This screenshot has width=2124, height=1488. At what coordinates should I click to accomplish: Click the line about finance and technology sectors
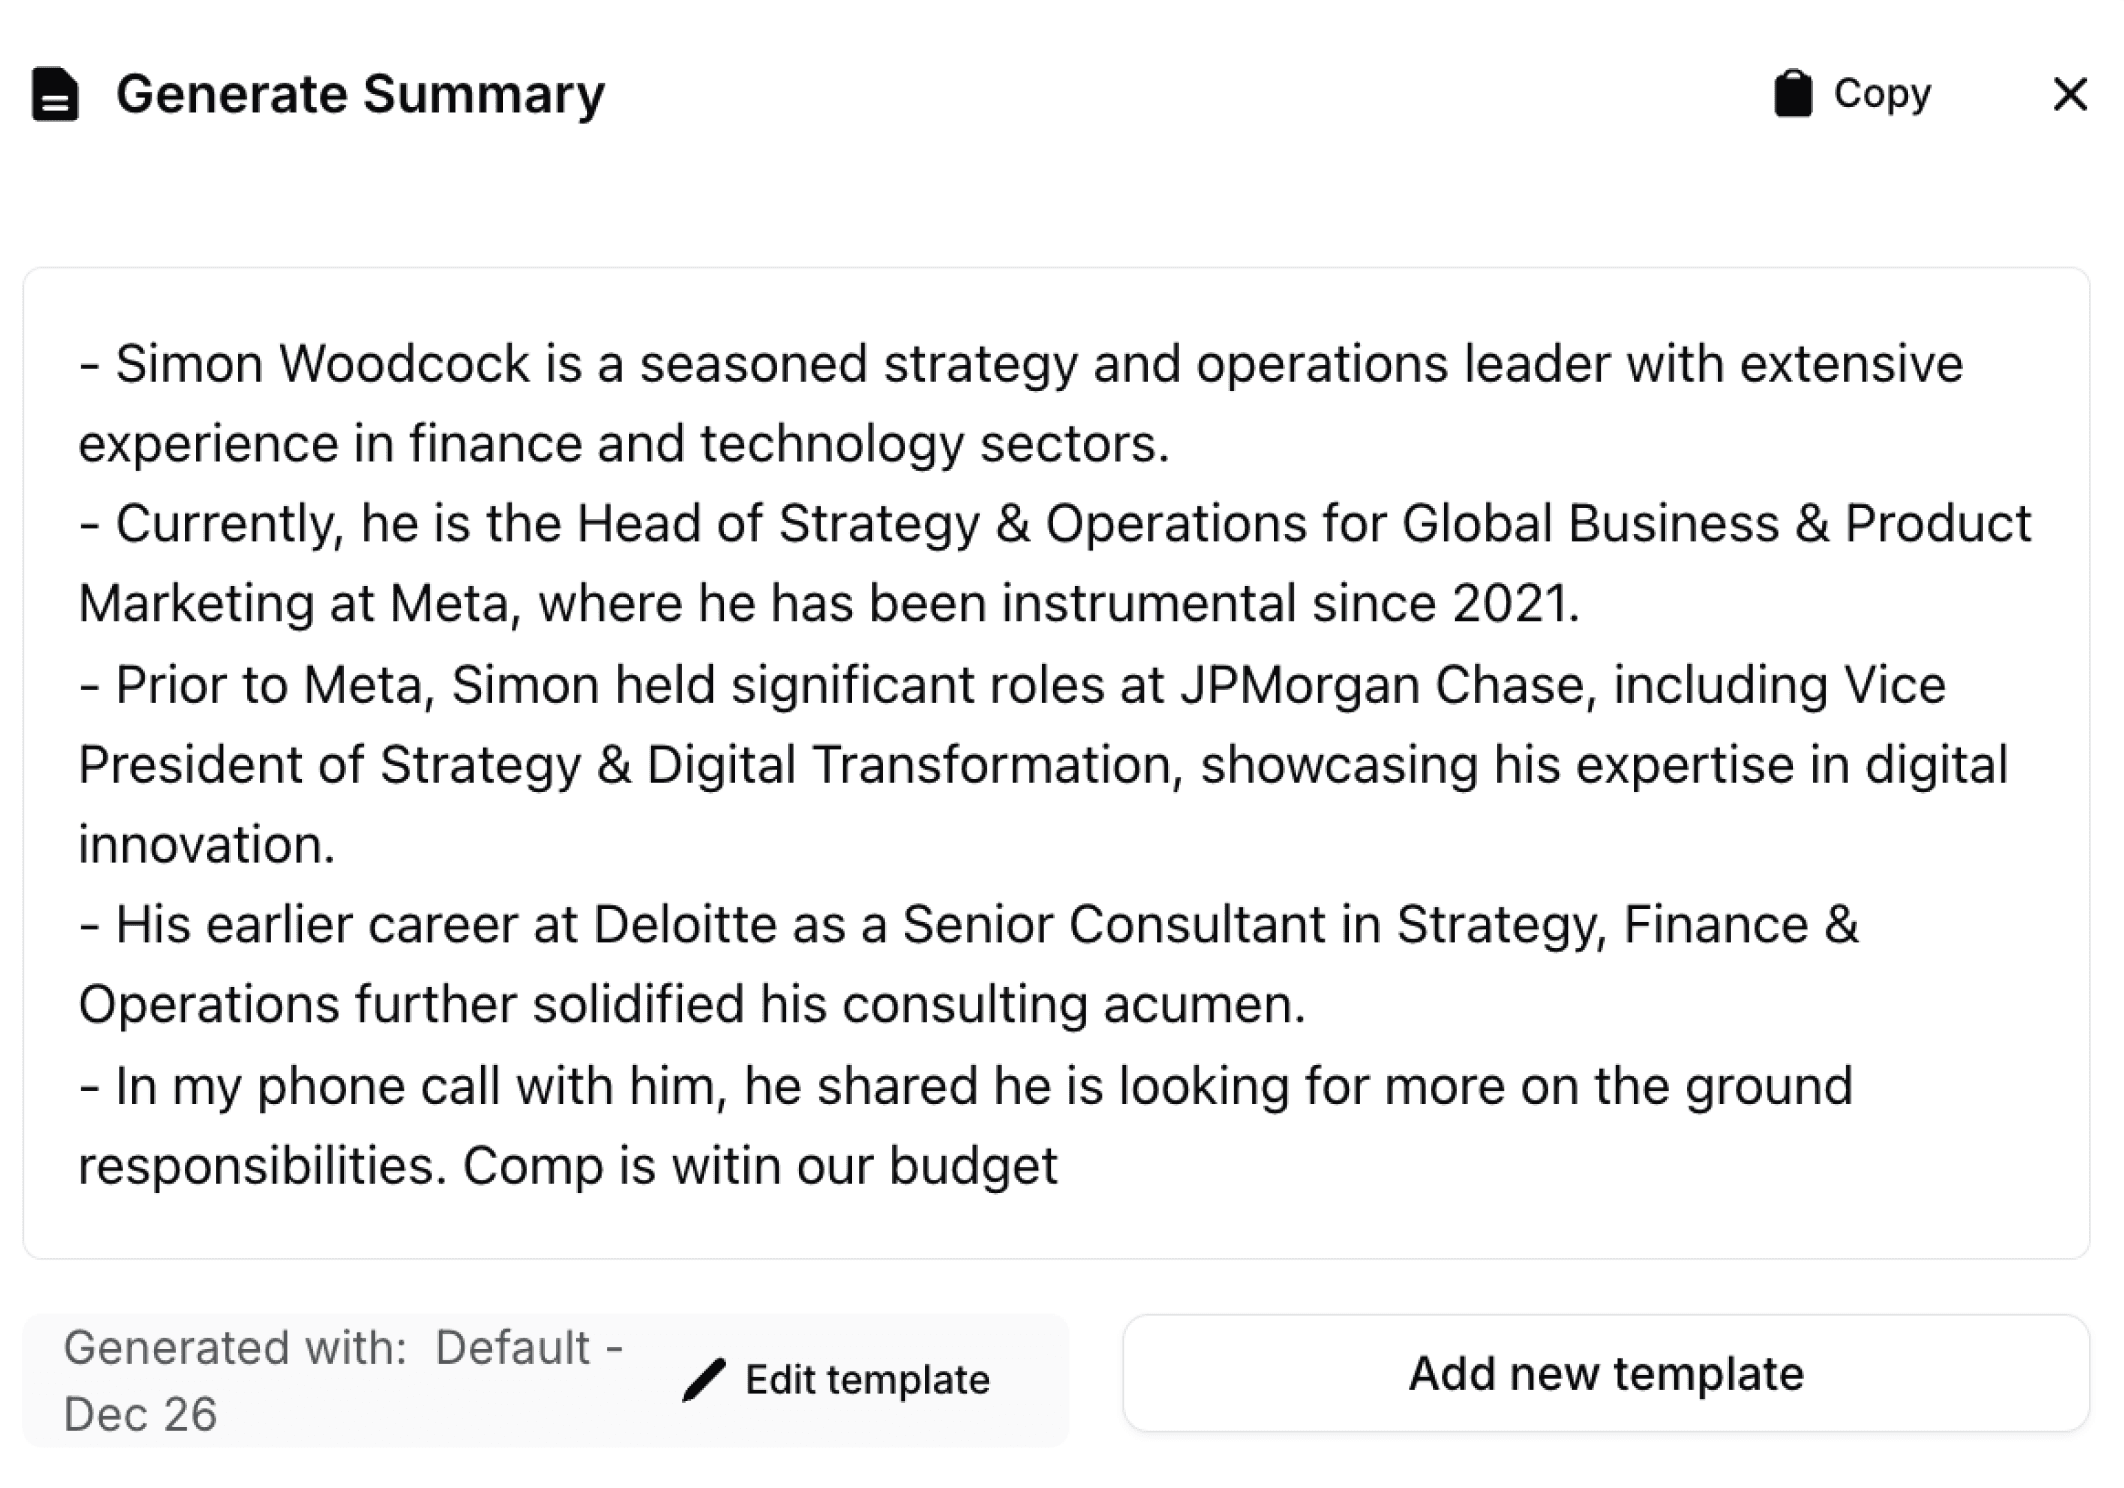[x=624, y=443]
